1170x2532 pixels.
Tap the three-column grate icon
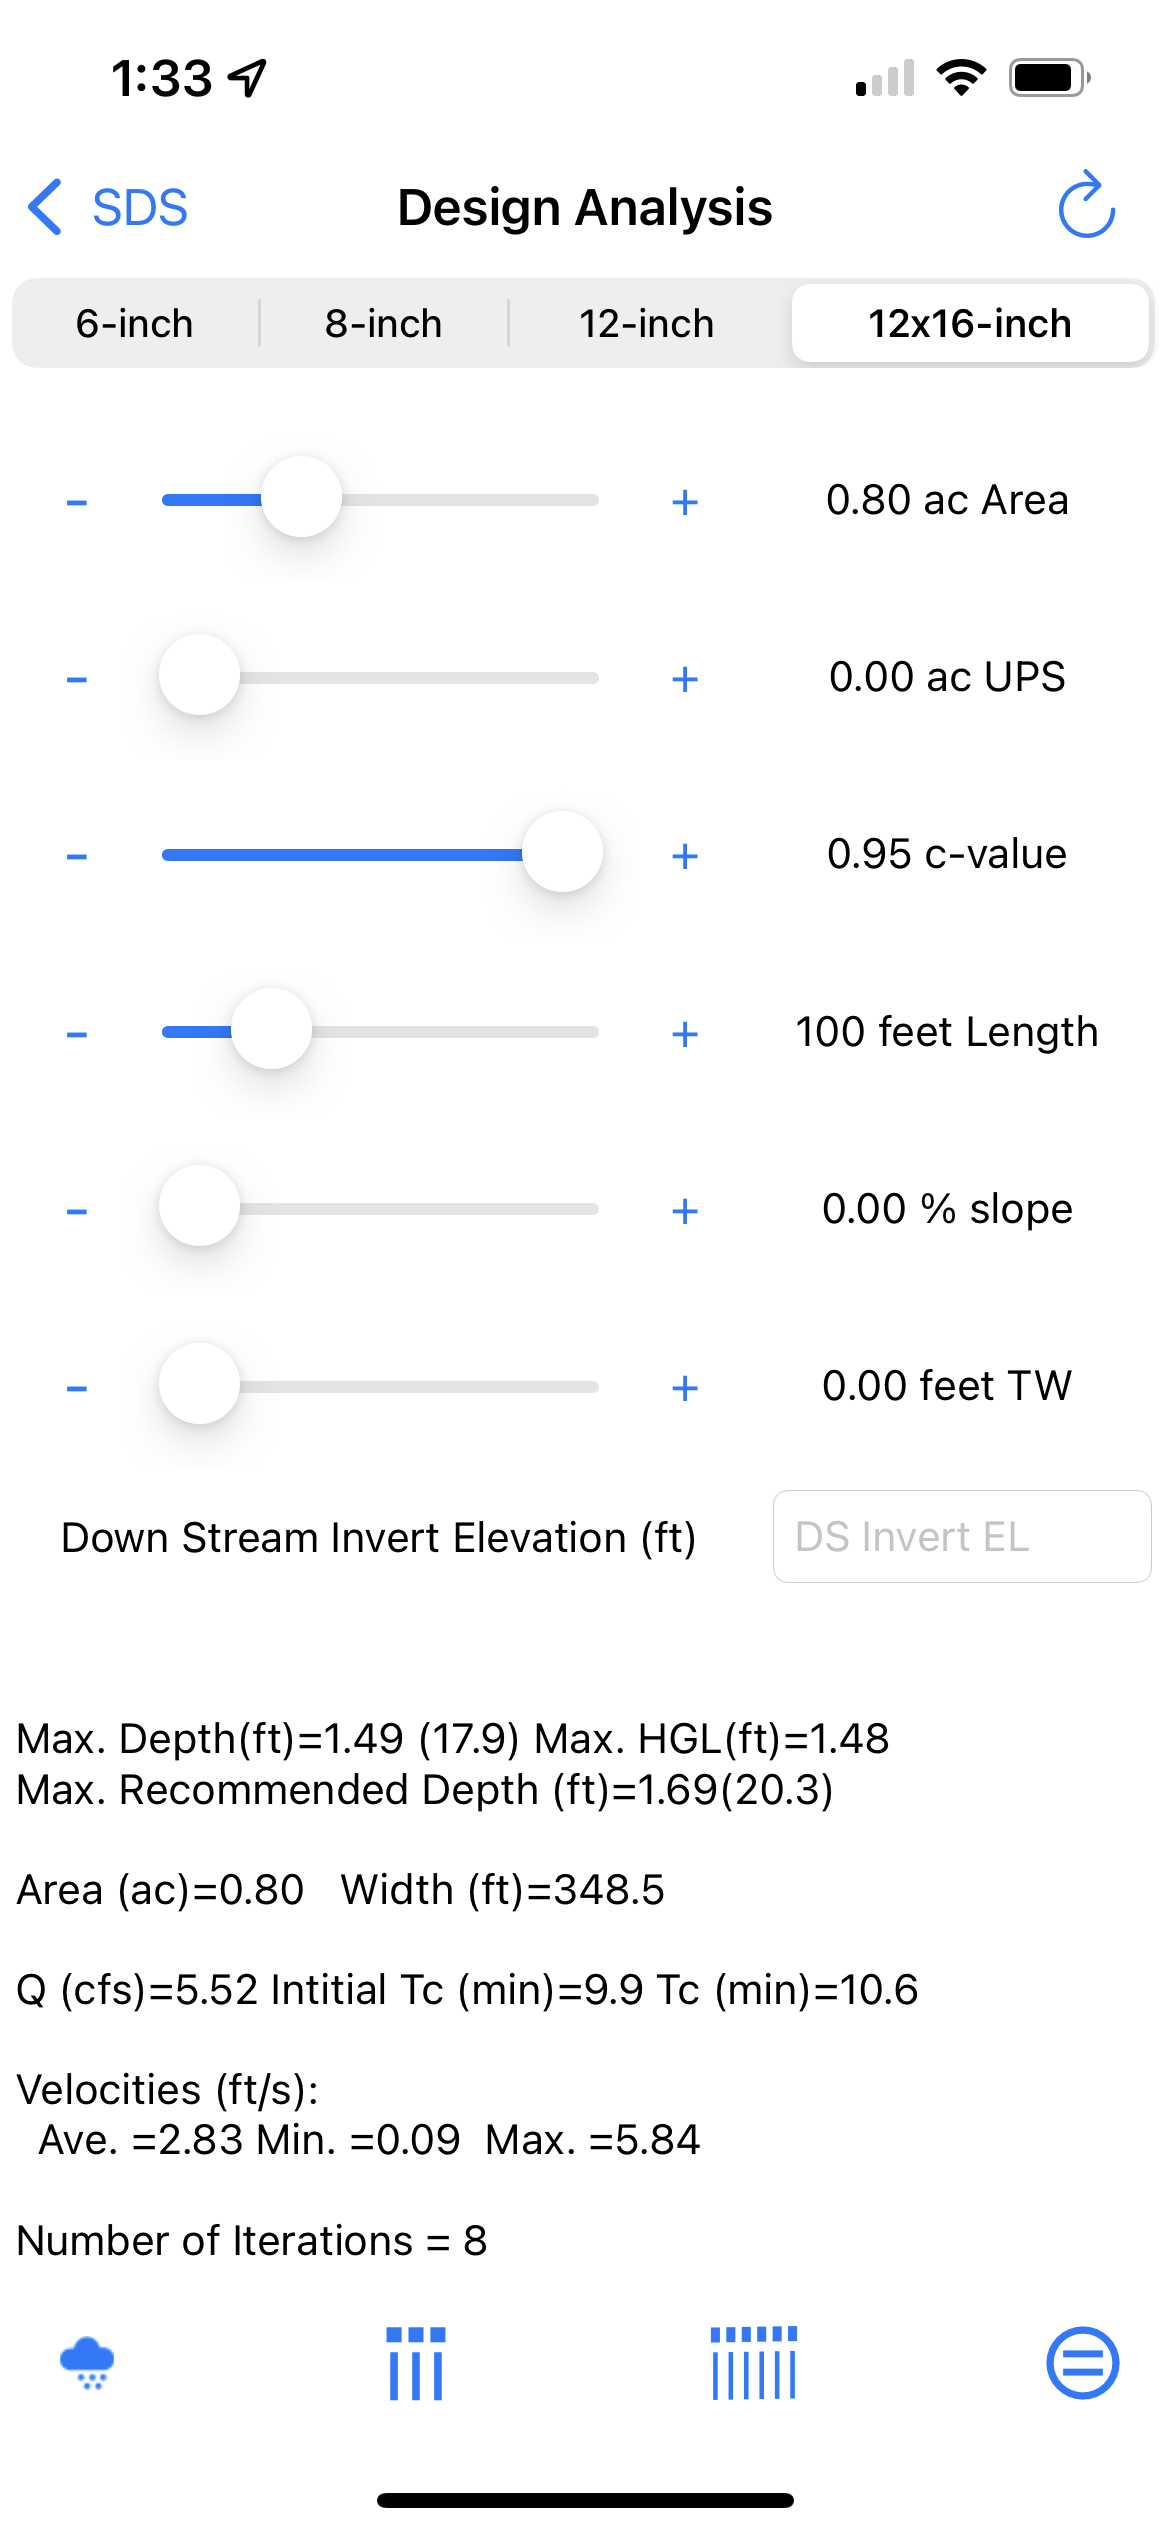pyautogui.click(x=416, y=2364)
